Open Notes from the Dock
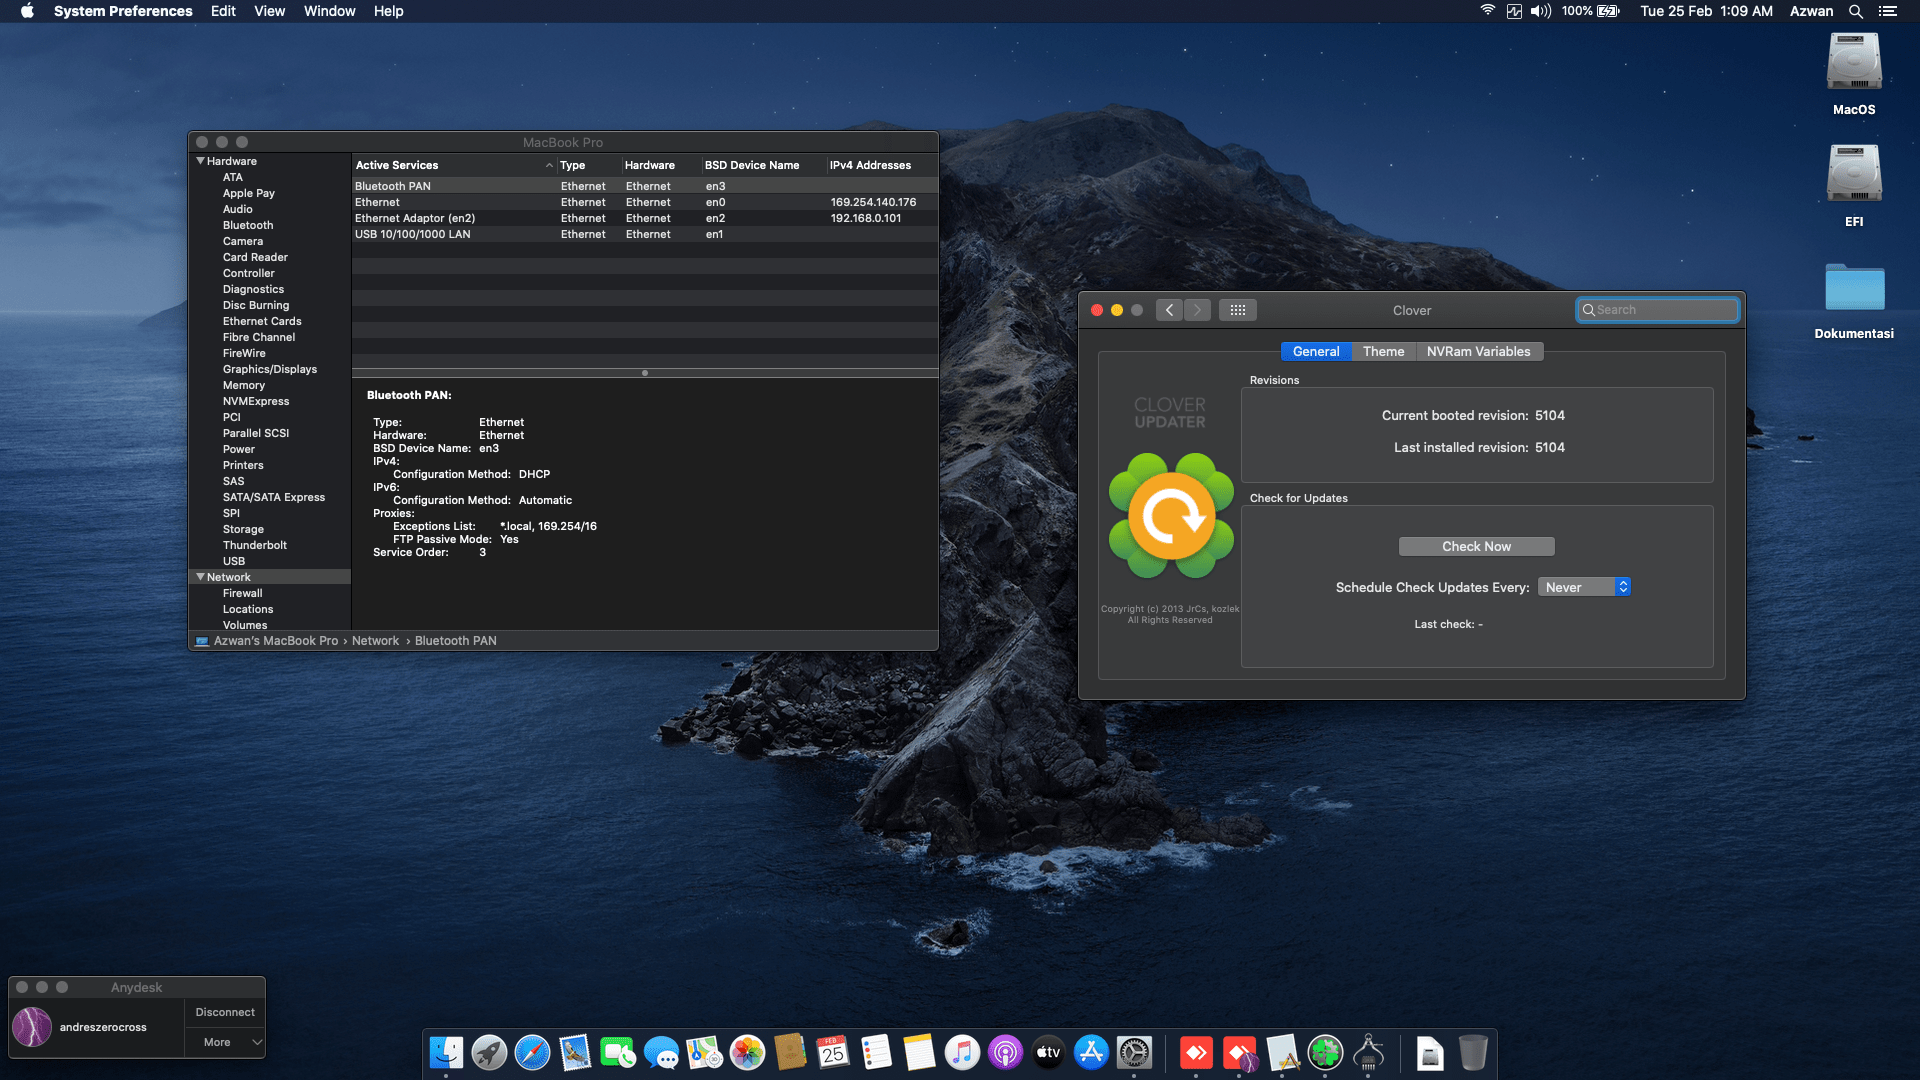 point(919,1052)
